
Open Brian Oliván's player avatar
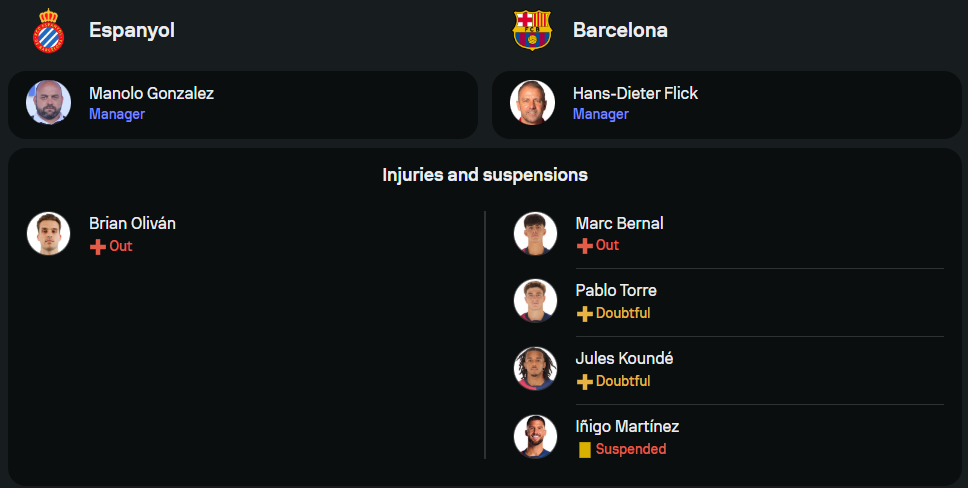coord(48,233)
